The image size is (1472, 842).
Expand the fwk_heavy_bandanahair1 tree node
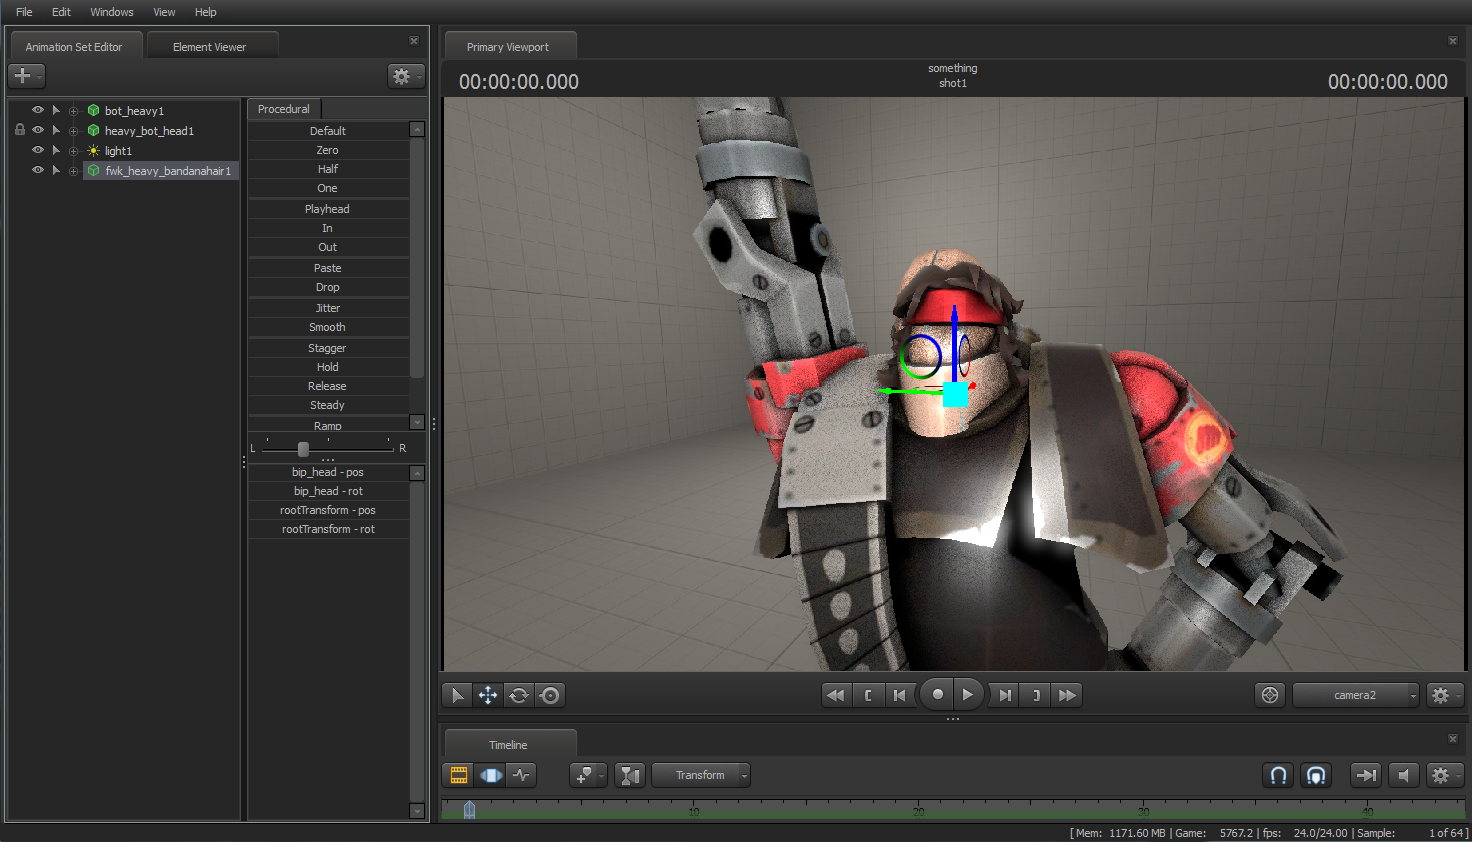pyautogui.click(x=73, y=171)
